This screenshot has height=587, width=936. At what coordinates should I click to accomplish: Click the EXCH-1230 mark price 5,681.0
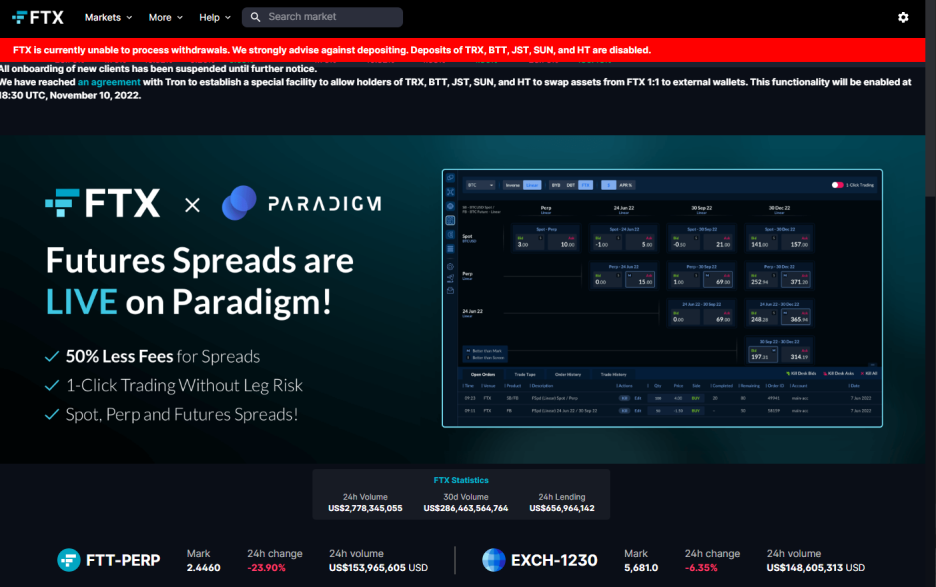click(641, 568)
